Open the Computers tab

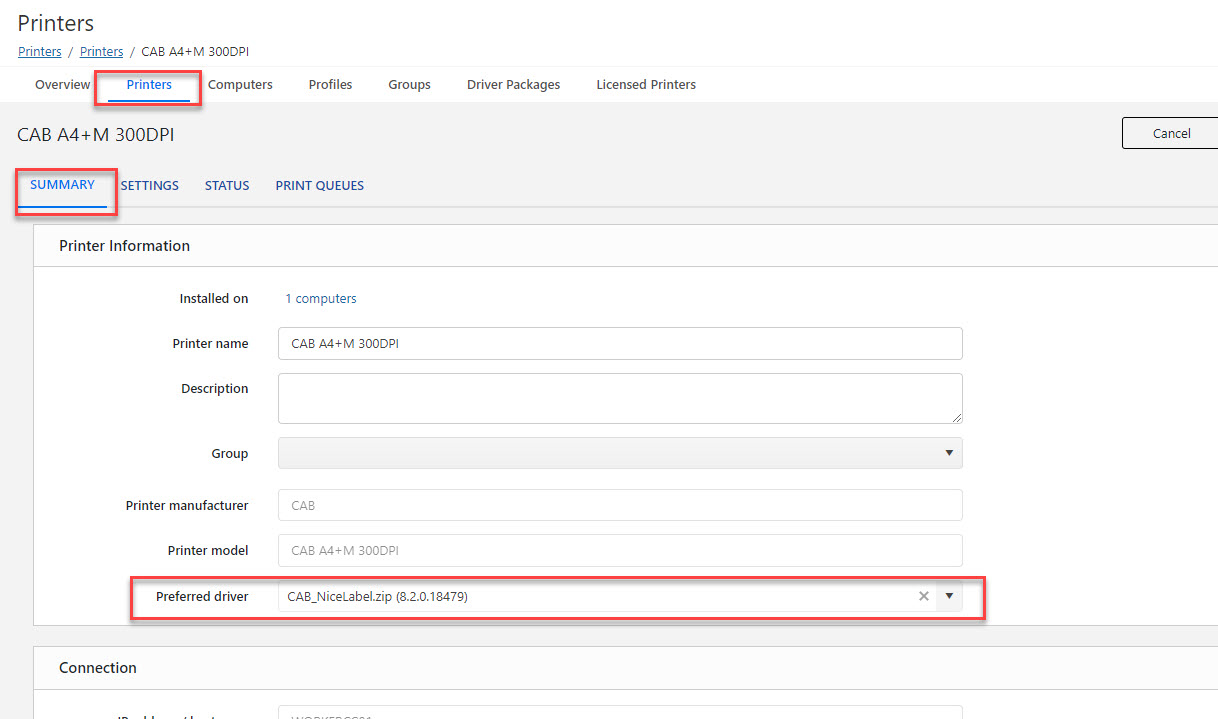pyautogui.click(x=240, y=85)
